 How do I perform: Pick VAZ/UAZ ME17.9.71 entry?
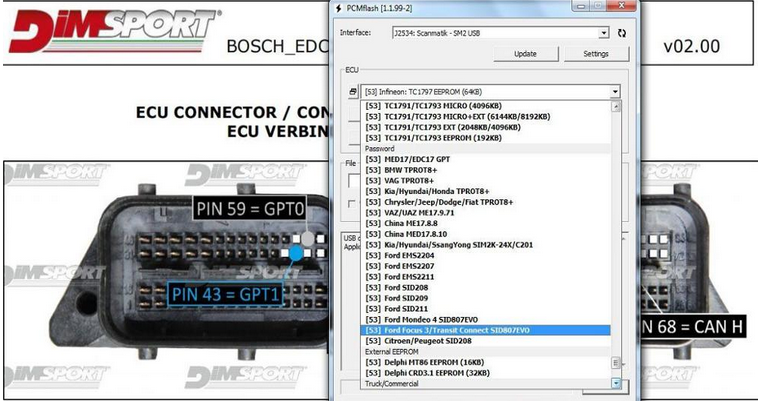click(486, 212)
